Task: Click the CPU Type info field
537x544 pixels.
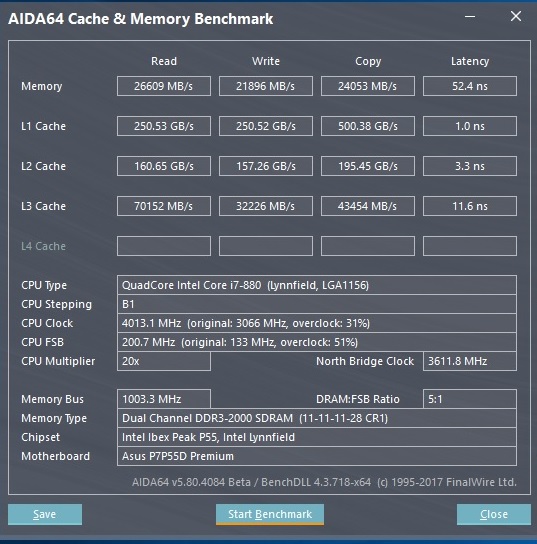Action: click(x=317, y=285)
